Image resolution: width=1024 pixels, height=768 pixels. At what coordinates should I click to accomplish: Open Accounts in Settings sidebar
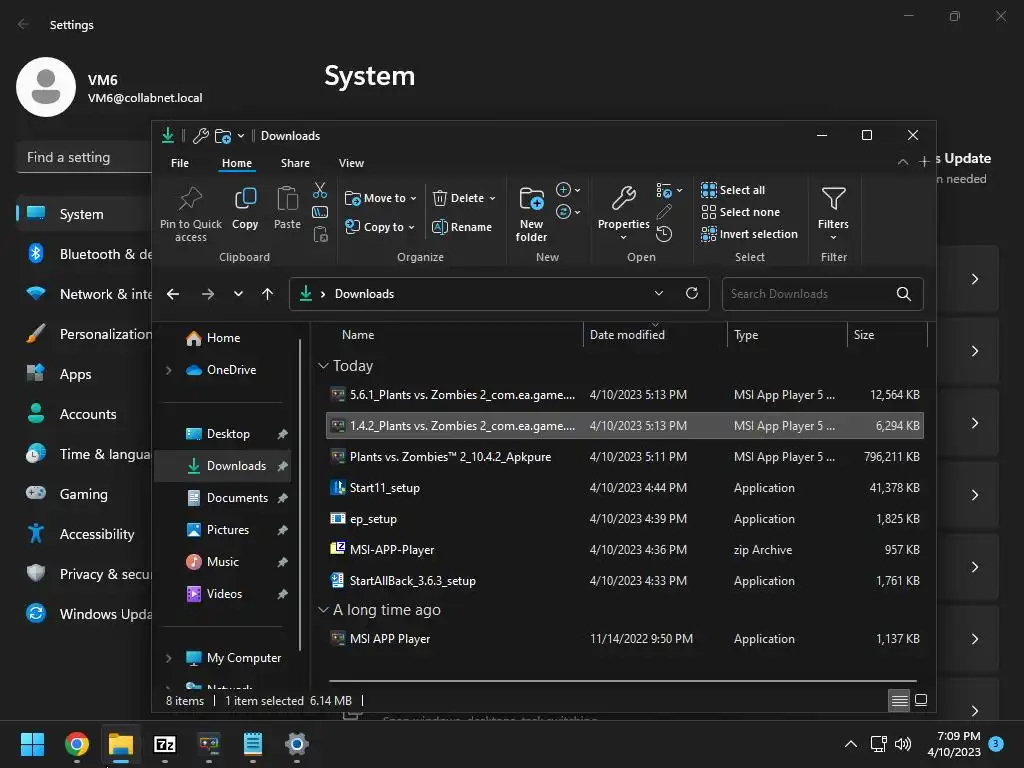88,414
